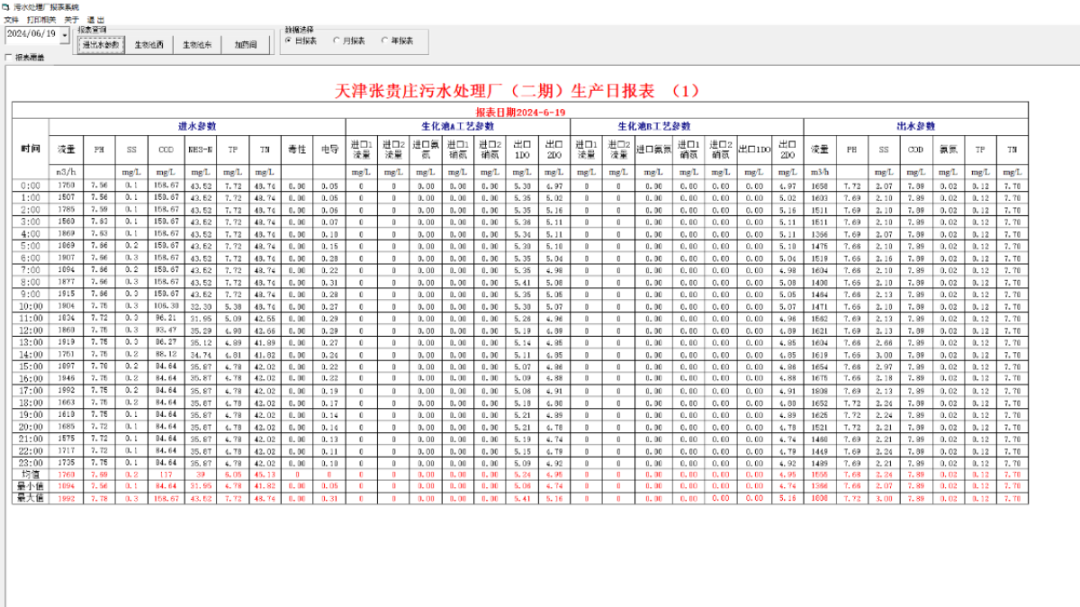Click the 3:00 time row label
Screen dimensions: 1080x607
point(30,222)
